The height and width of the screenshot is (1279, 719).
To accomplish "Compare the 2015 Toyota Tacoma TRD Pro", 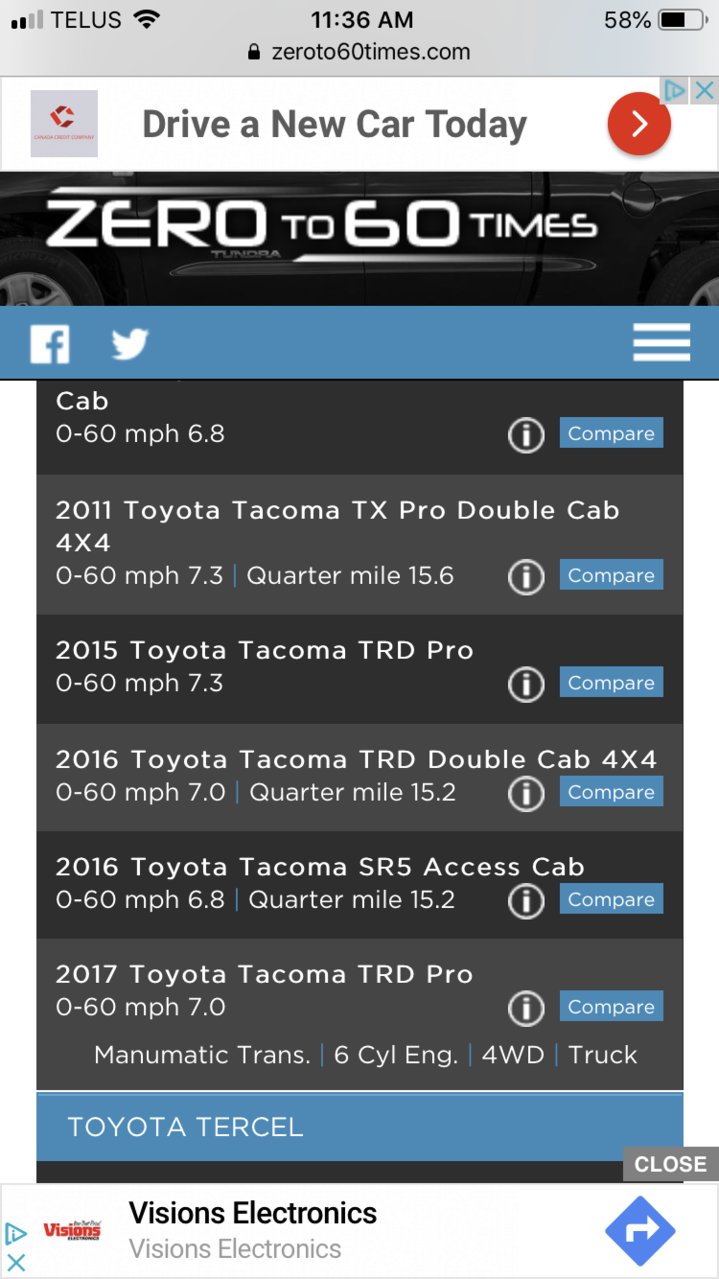I will coord(611,683).
